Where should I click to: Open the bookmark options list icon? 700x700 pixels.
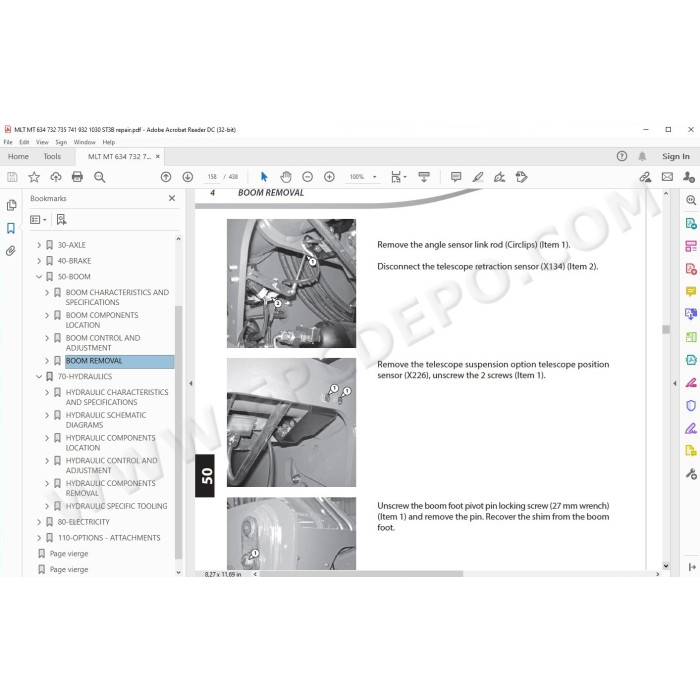point(38,220)
